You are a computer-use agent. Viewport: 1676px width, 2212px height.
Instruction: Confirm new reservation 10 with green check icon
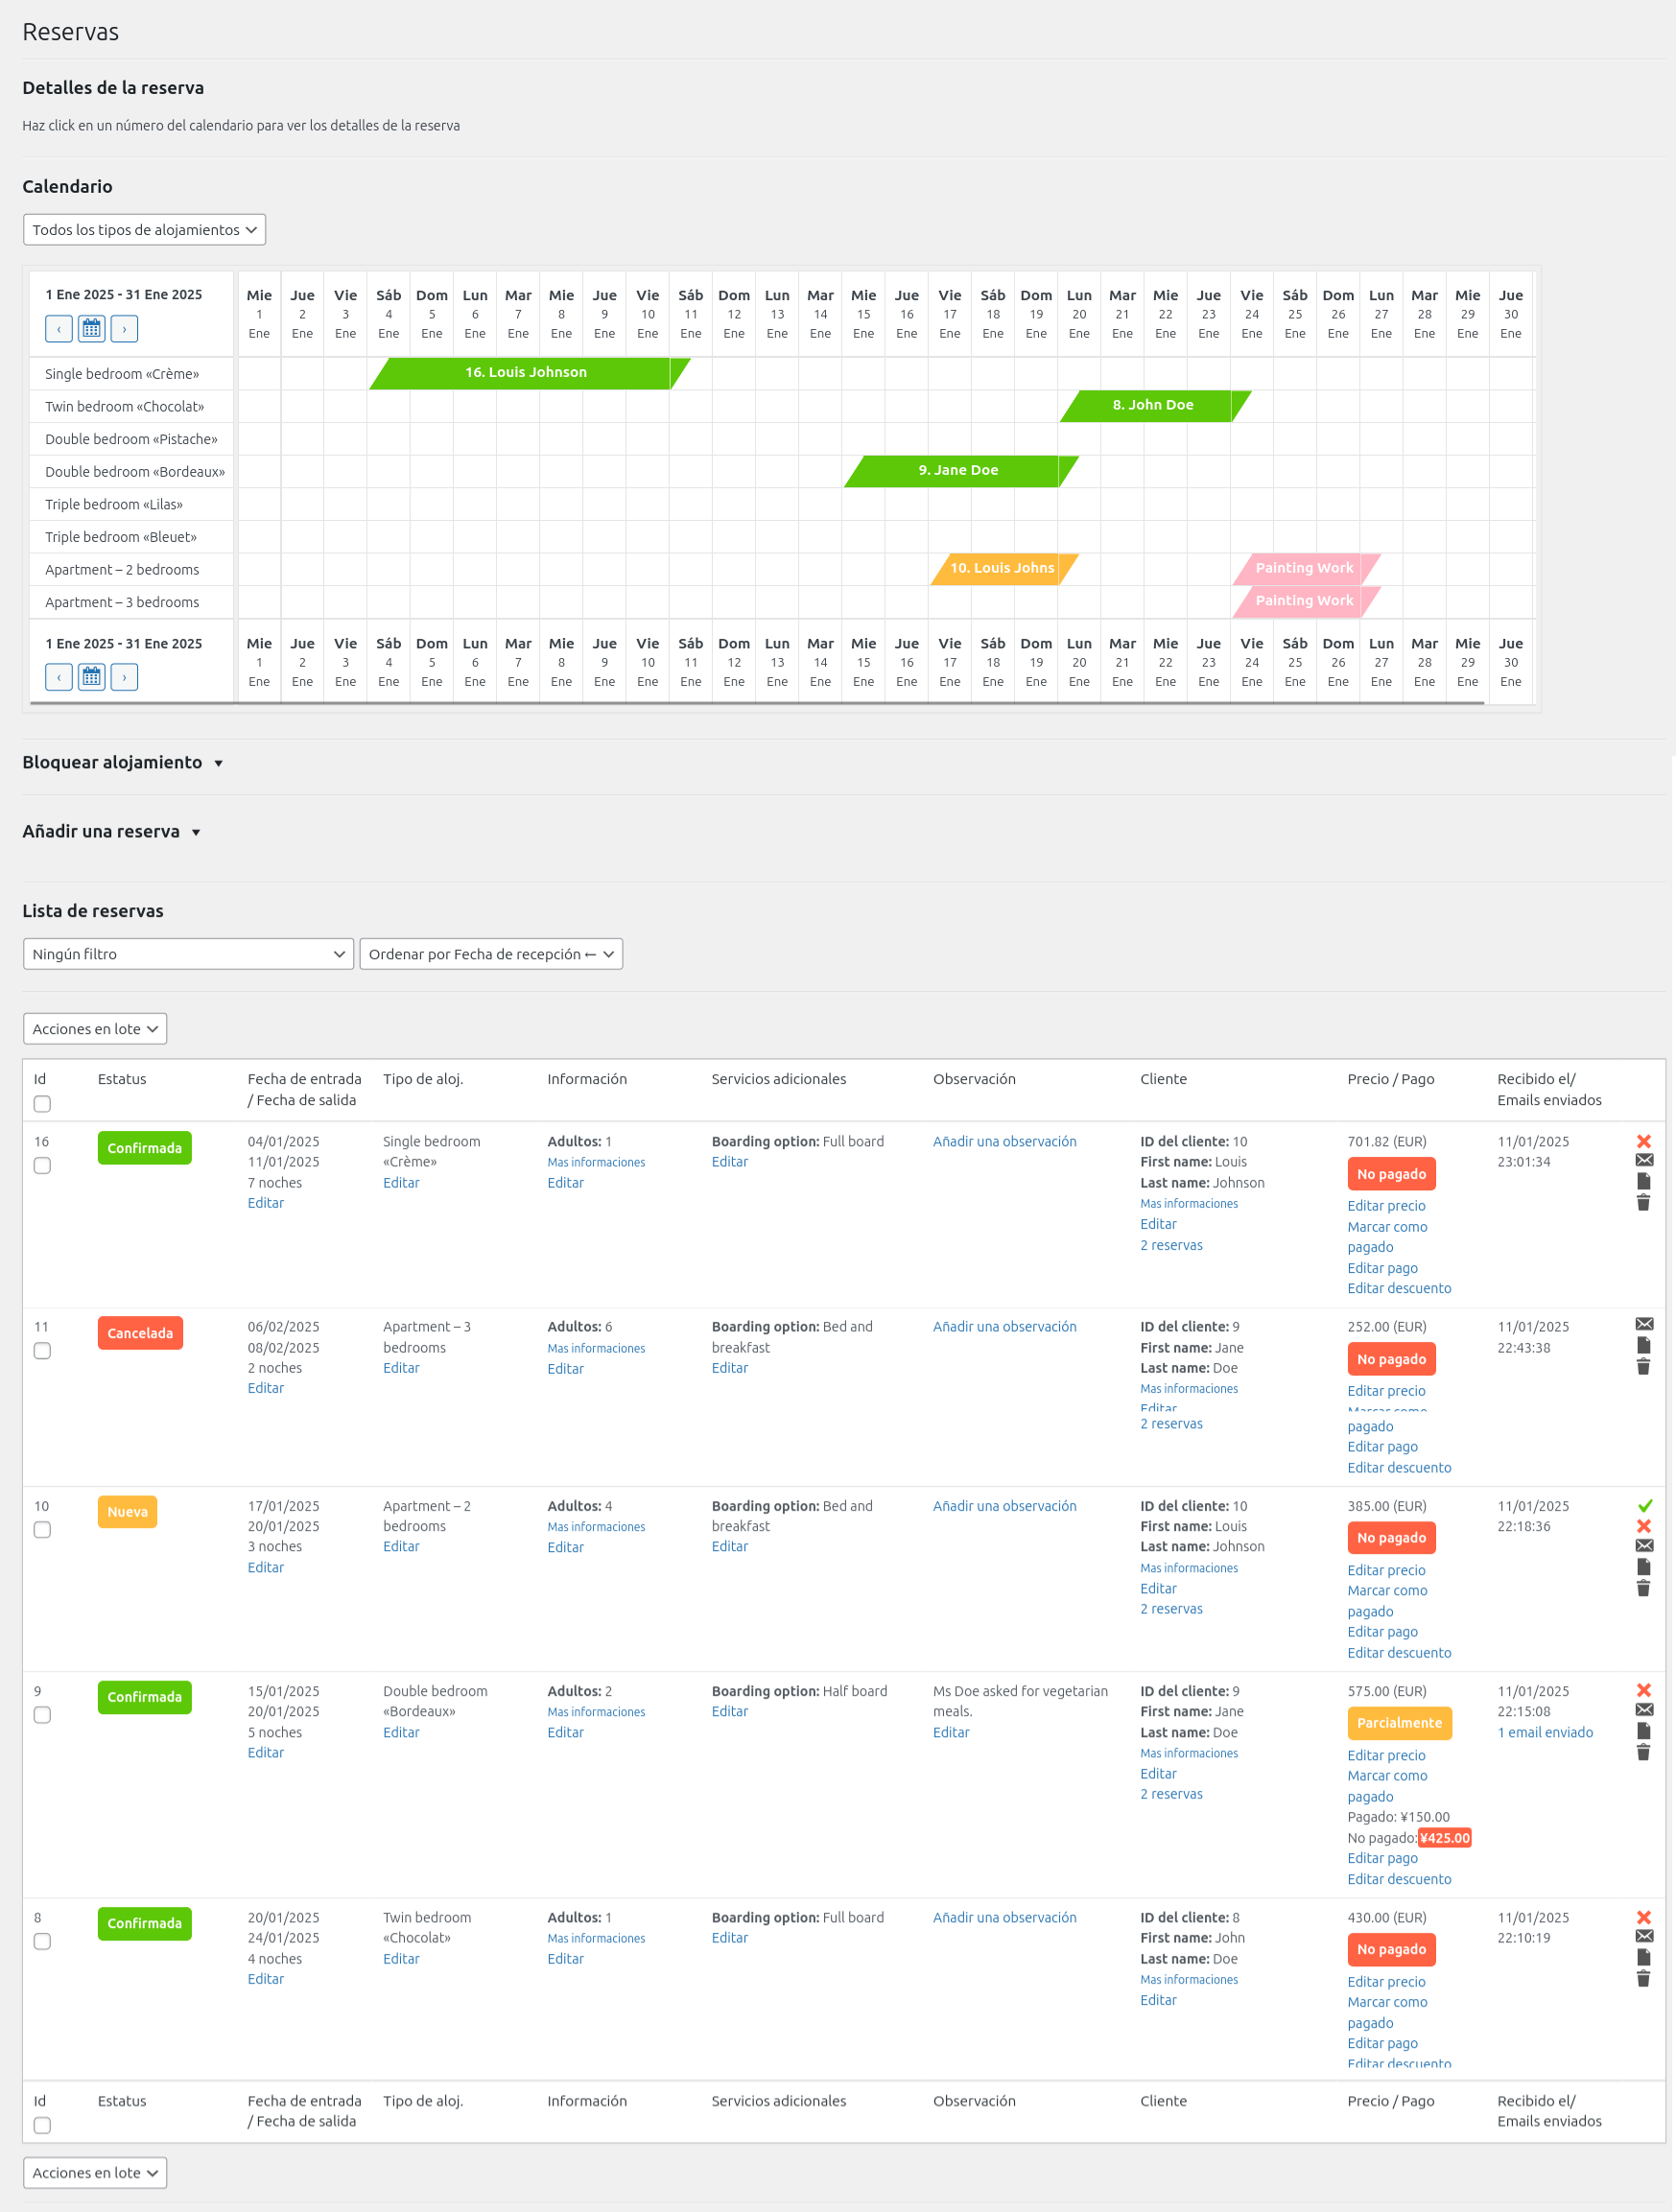pos(1642,1507)
